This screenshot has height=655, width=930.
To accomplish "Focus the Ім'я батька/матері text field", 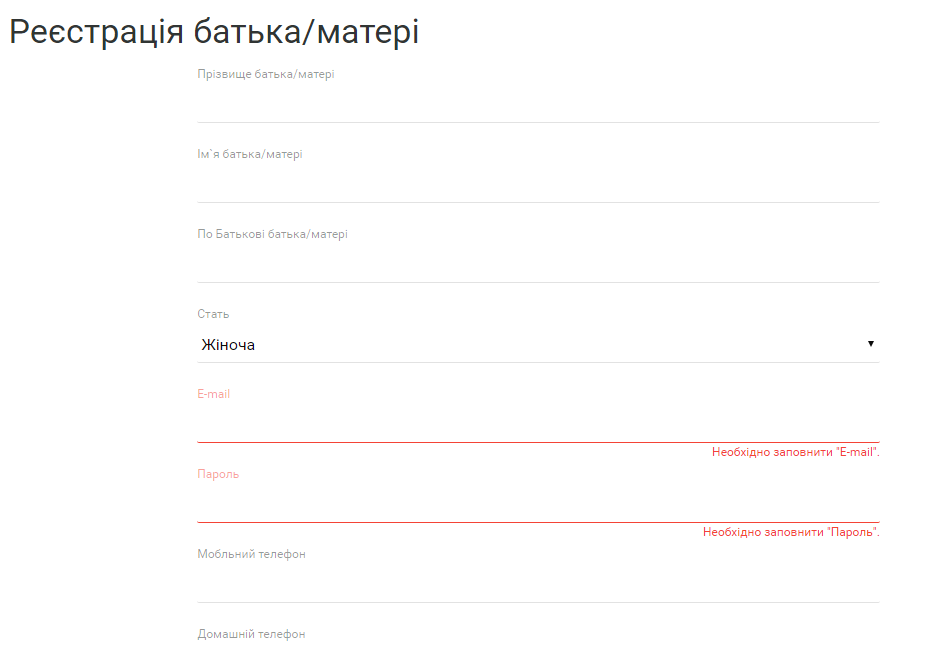I will coord(538,185).
